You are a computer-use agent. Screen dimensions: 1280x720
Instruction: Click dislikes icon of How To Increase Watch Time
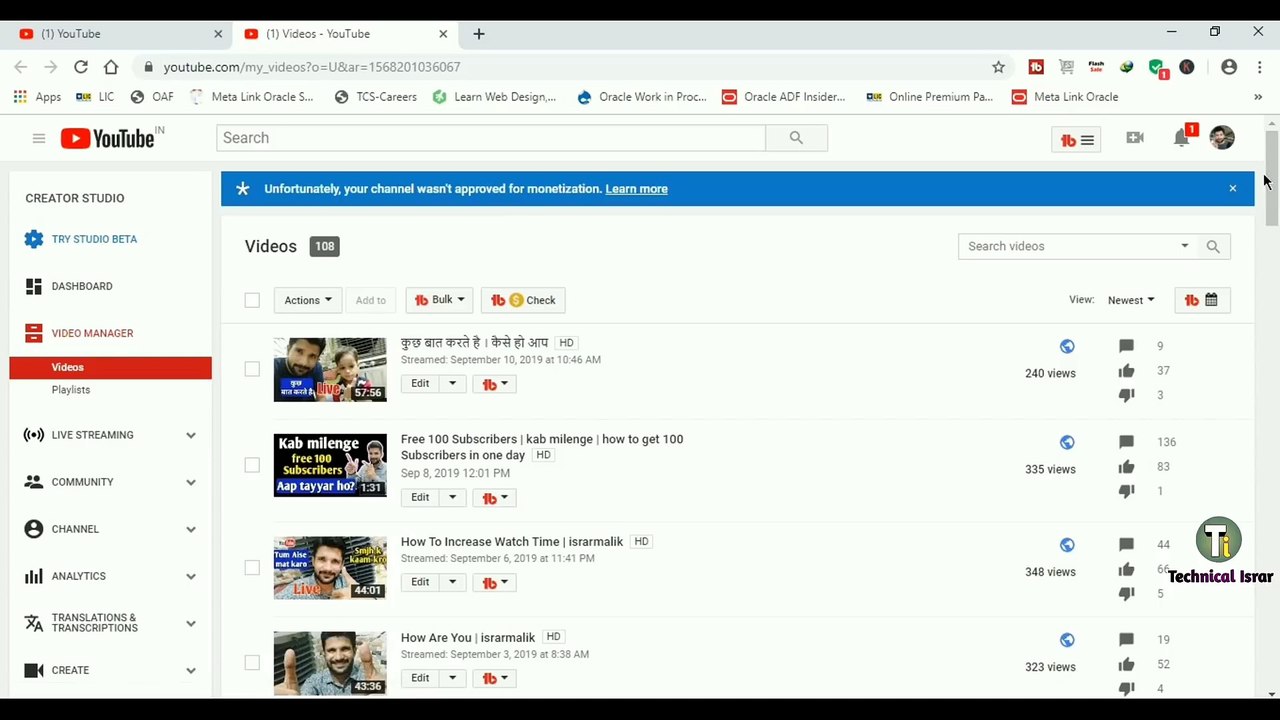1126,594
